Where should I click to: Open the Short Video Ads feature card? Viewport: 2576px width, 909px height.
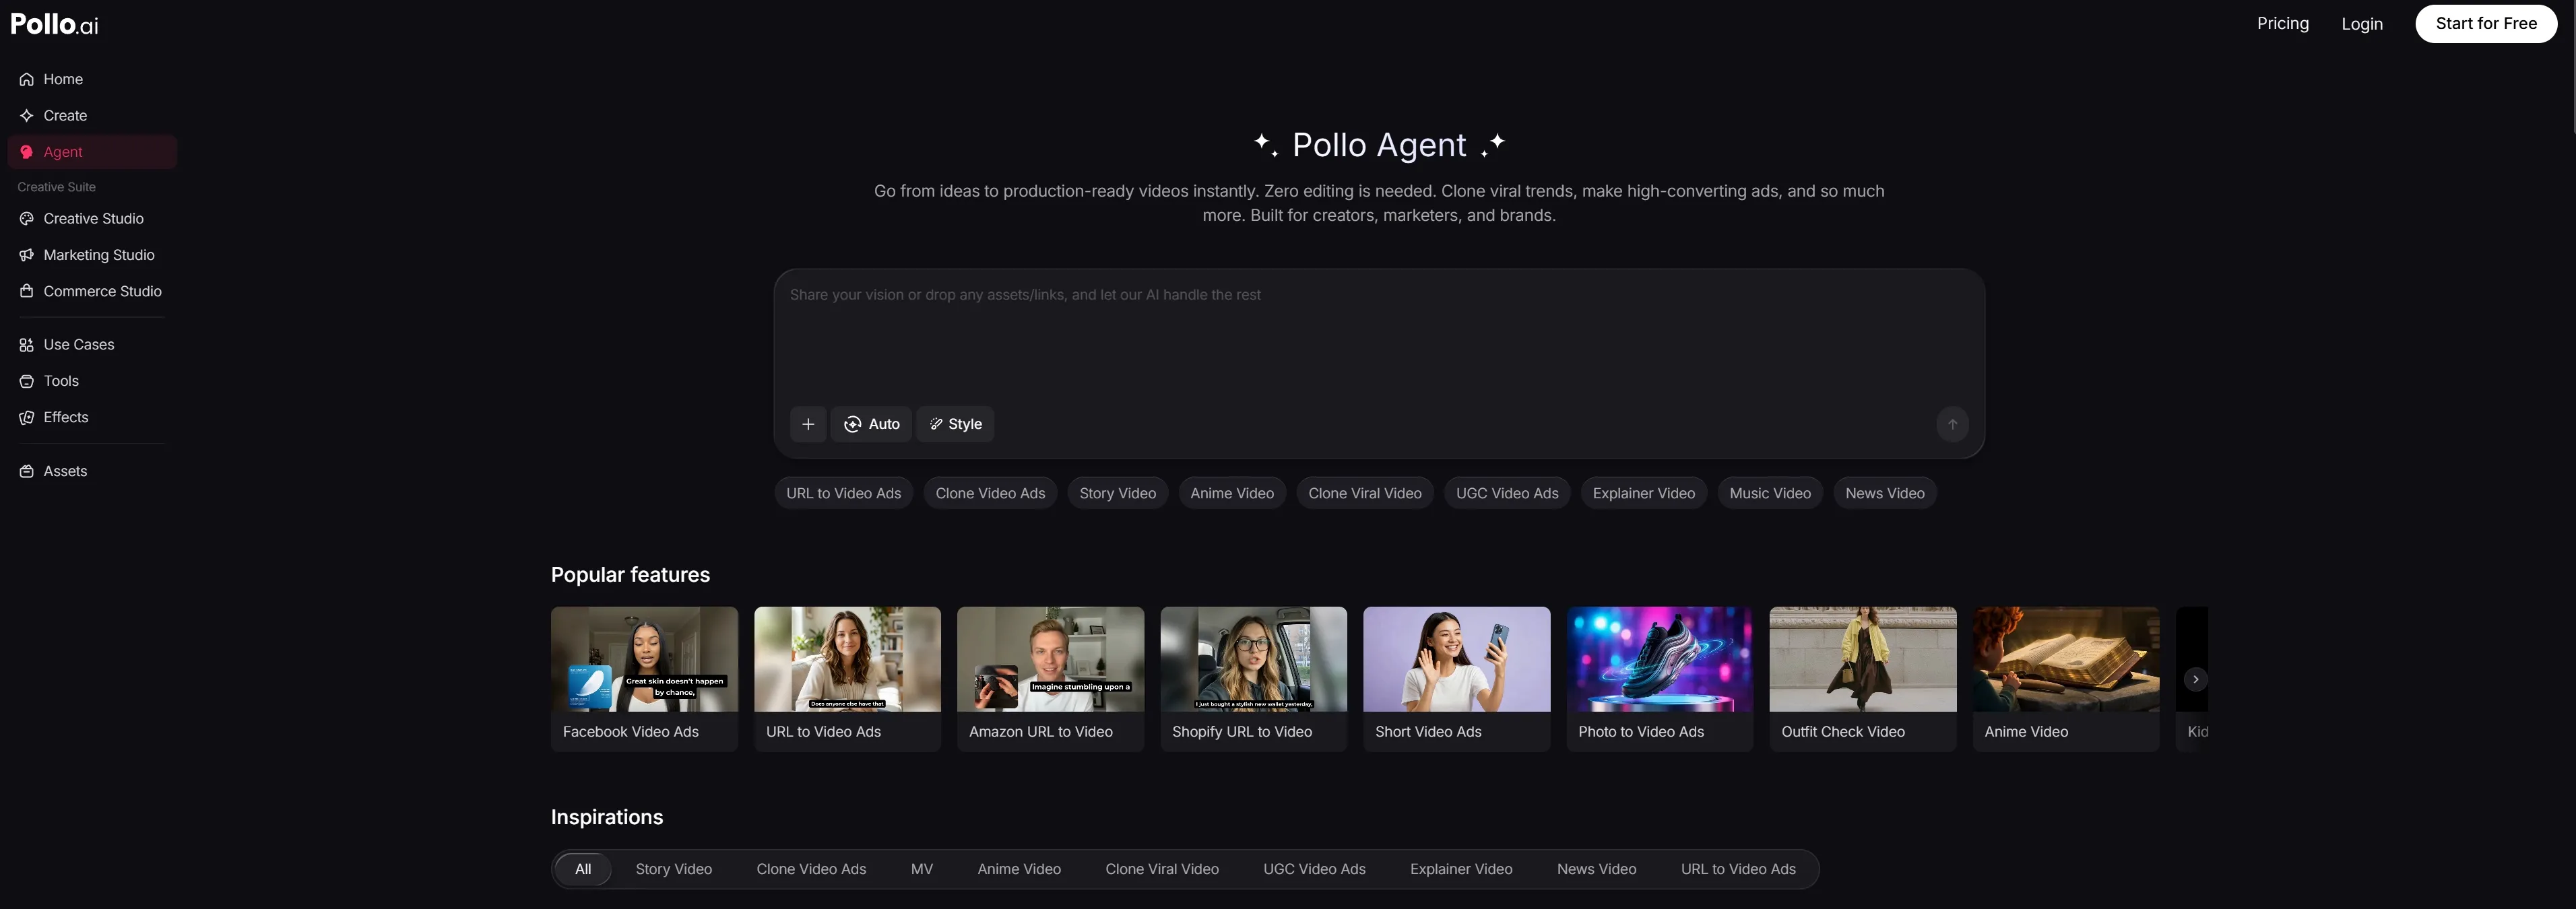coord(1456,679)
